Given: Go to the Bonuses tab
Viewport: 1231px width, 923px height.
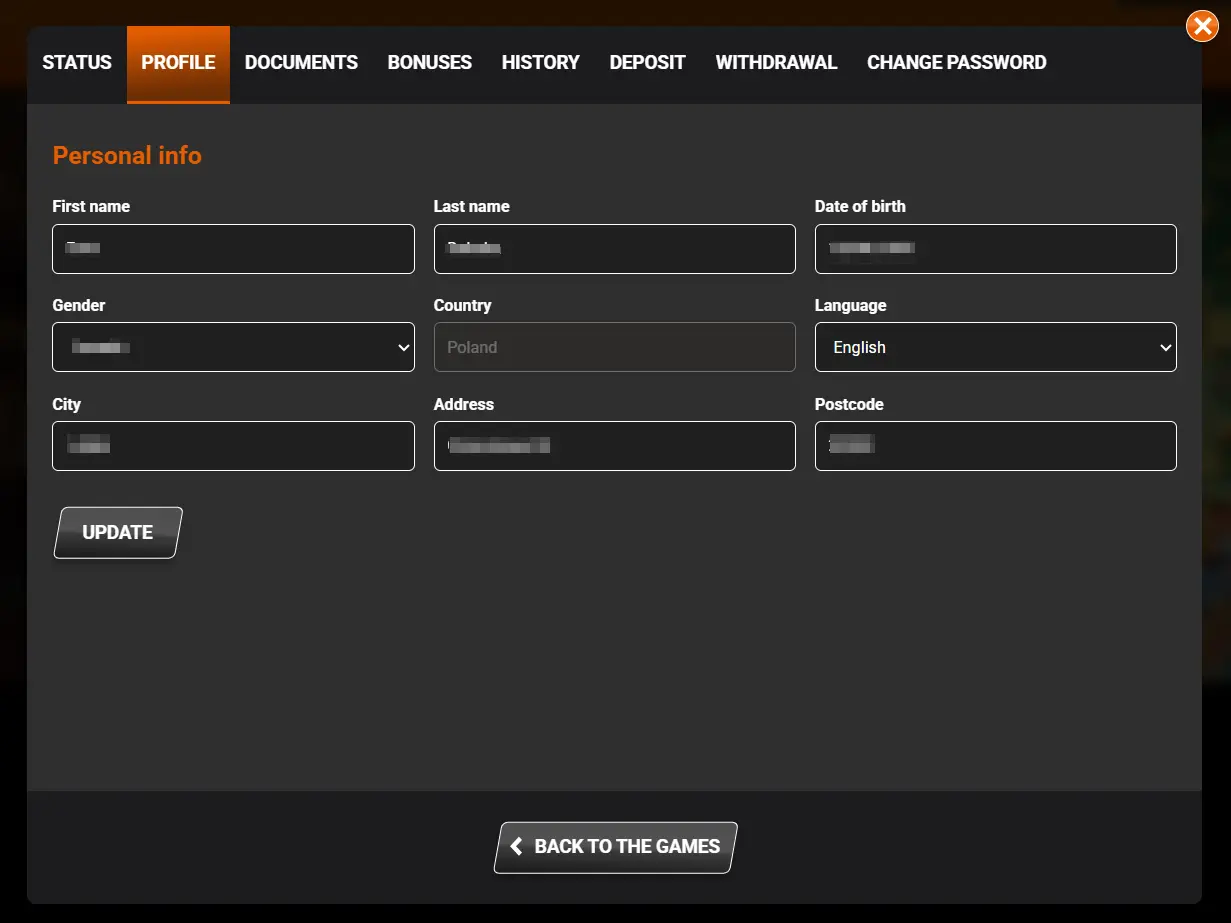Looking at the screenshot, I should (430, 63).
